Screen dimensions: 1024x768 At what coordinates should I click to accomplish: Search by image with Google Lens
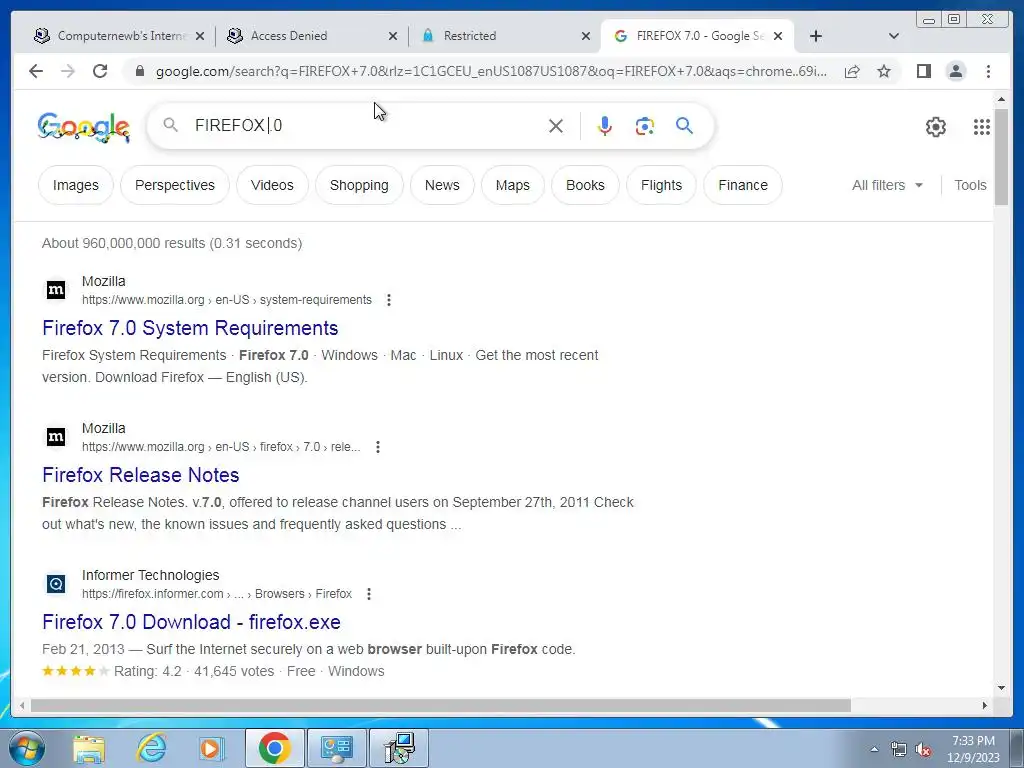point(645,125)
